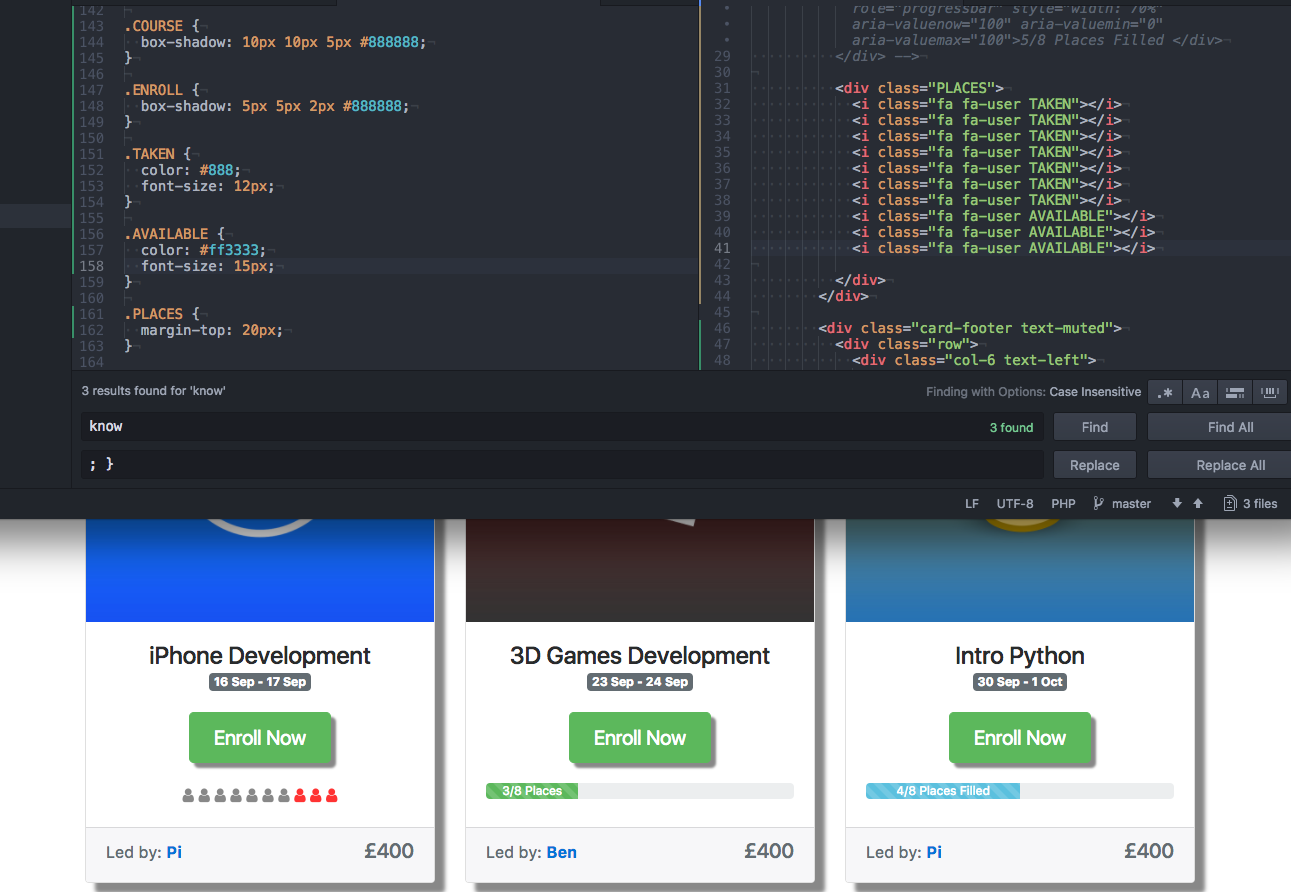
Task: Open instructor link Pi on Intro Python card
Action: (934, 853)
